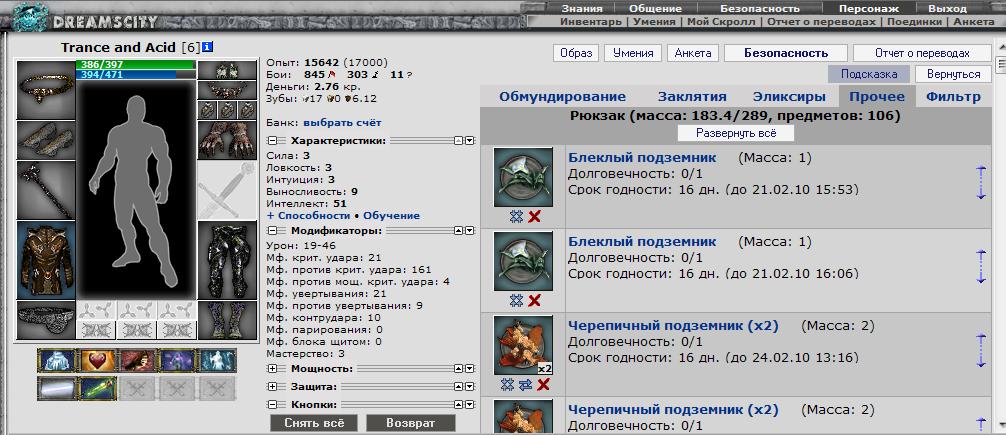The image size is (1006, 435).
Task: Click the Развернуть всё button
Action: point(736,133)
